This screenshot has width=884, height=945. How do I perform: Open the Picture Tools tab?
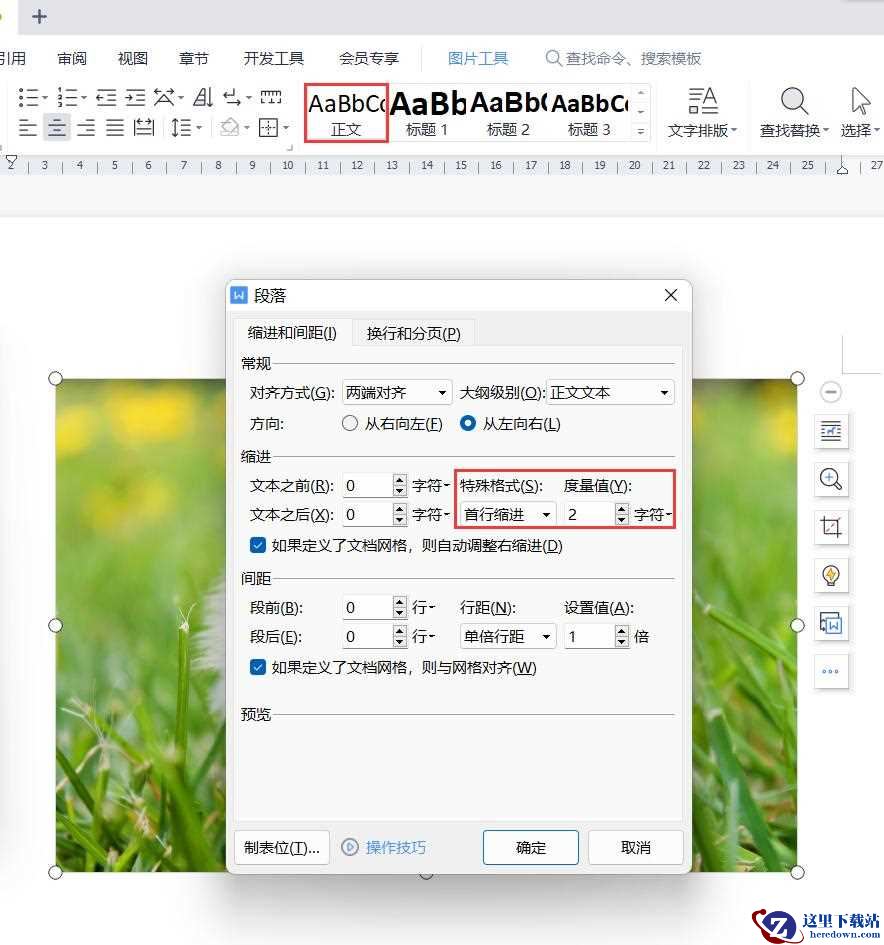(x=478, y=58)
